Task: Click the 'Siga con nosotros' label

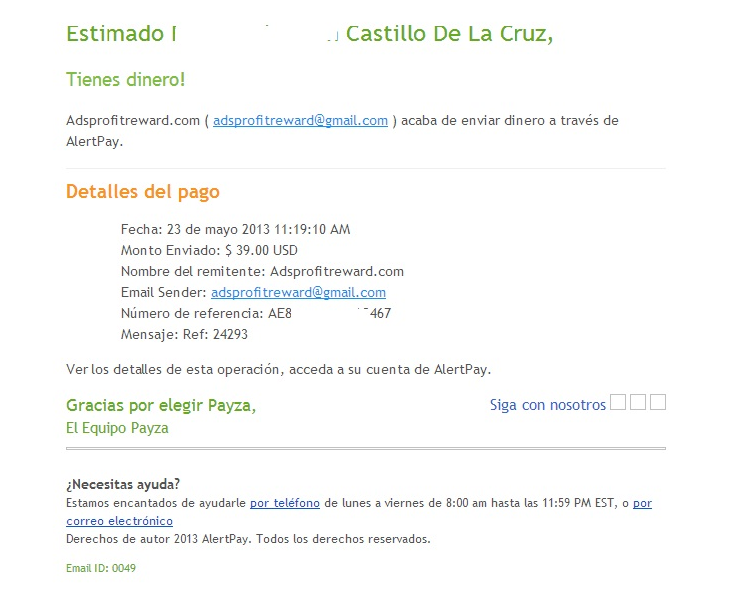Action: coord(547,405)
